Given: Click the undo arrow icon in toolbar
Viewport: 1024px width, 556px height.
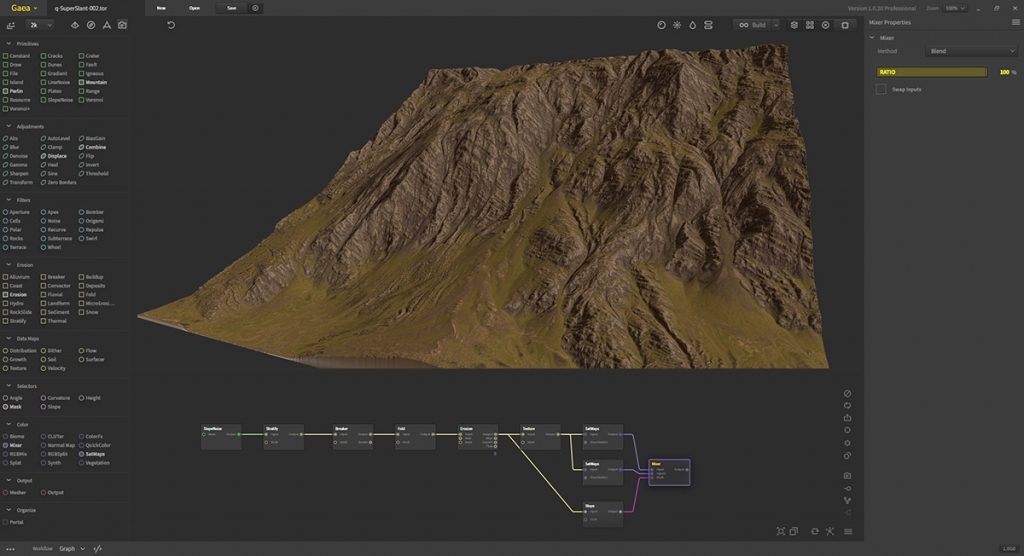Looking at the screenshot, I should click(171, 25).
